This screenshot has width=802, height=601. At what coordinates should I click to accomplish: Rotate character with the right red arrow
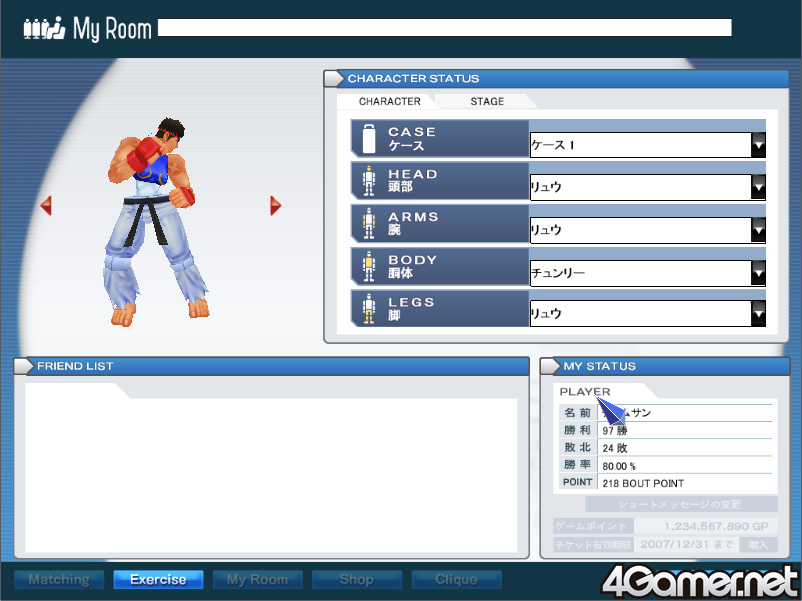[276, 206]
